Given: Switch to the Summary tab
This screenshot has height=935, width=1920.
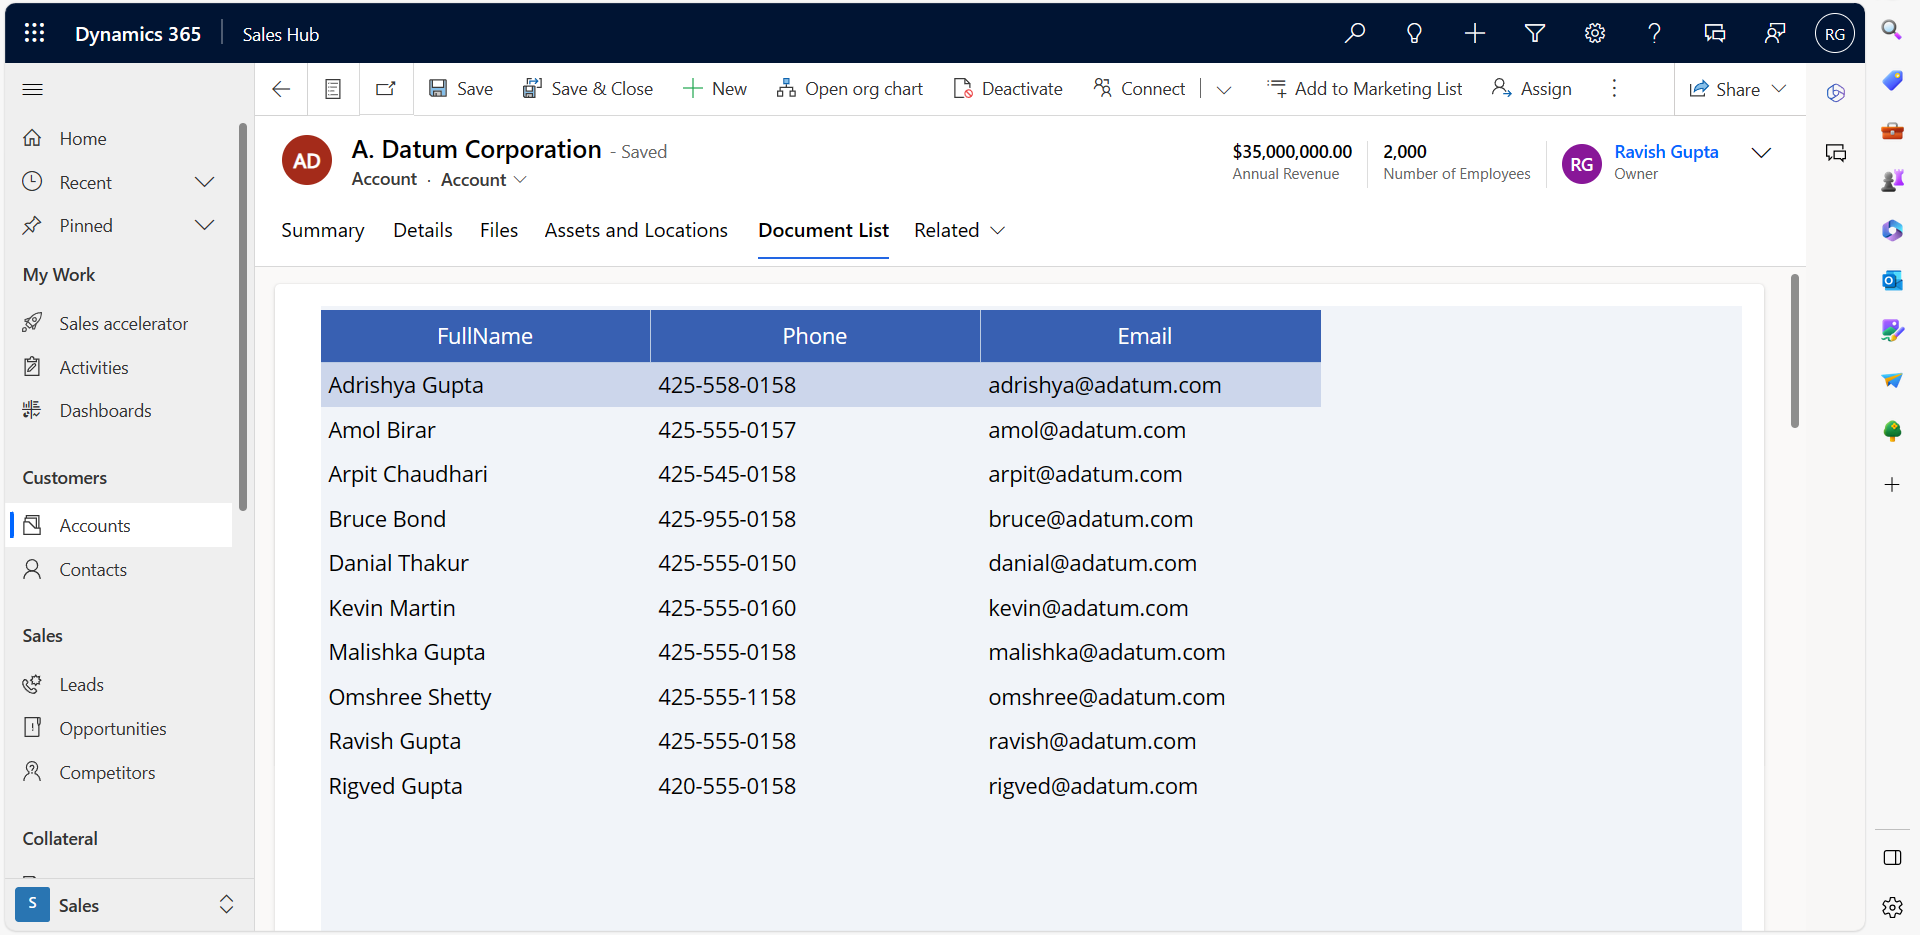Looking at the screenshot, I should (x=323, y=230).
